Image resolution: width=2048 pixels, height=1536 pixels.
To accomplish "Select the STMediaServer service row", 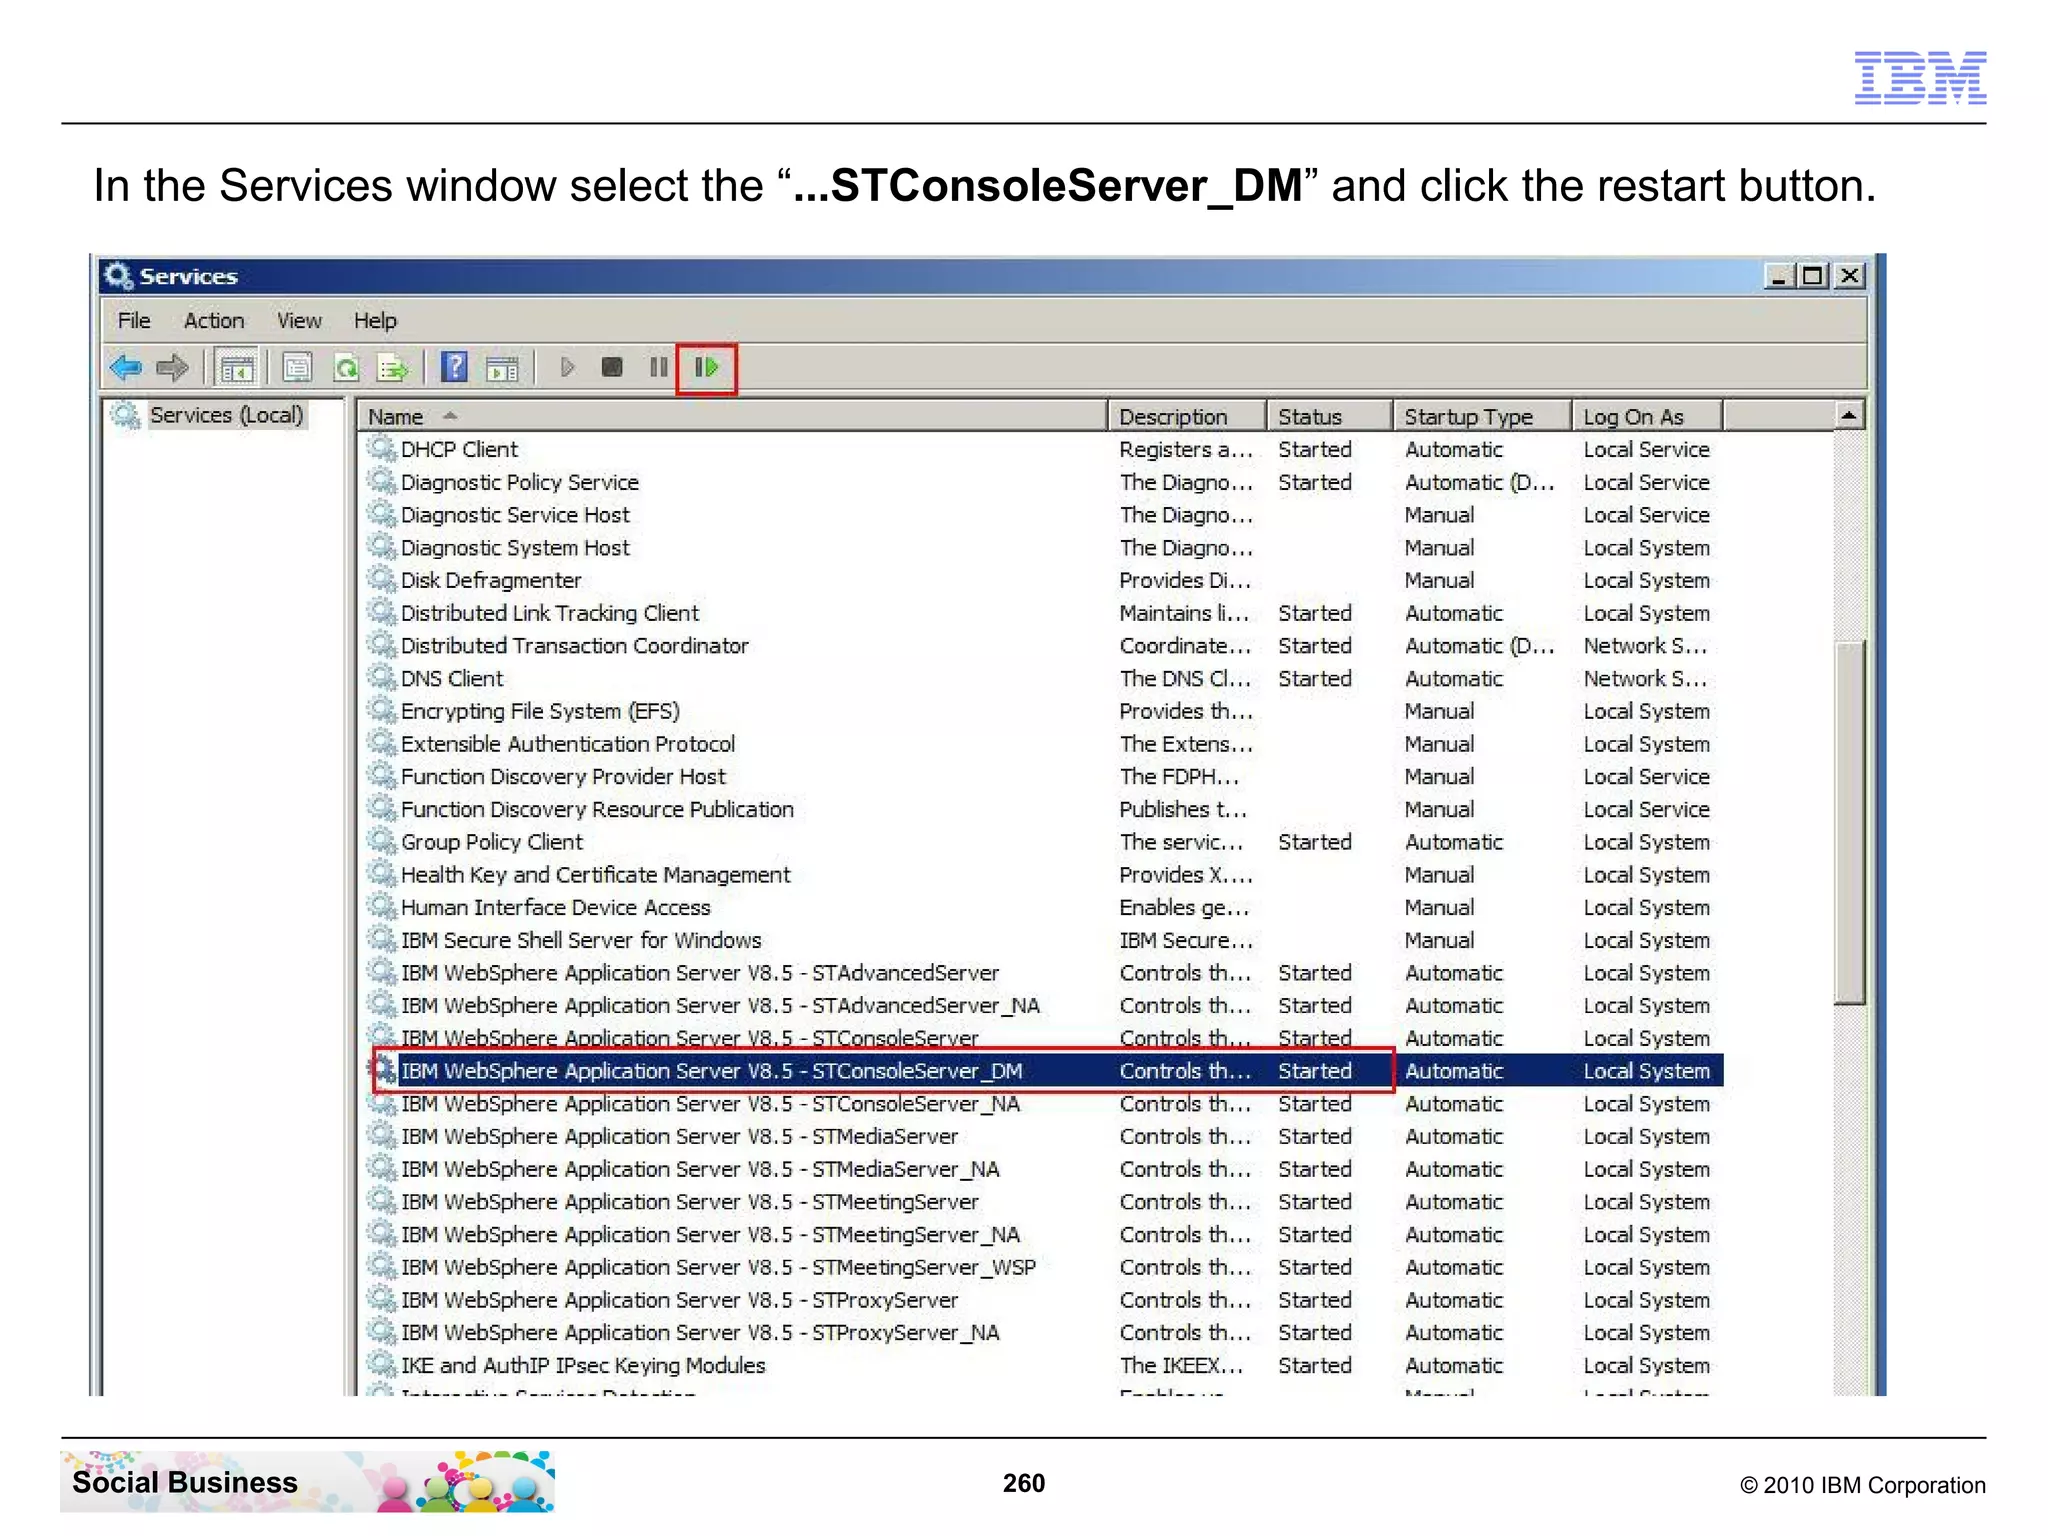I will pyautogui.click(x=1043, y=1137).
